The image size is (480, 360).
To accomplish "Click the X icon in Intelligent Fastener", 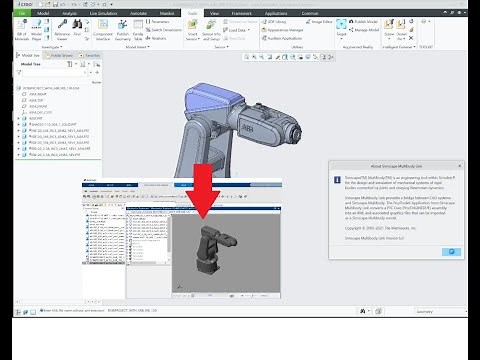I will [411, 38].
